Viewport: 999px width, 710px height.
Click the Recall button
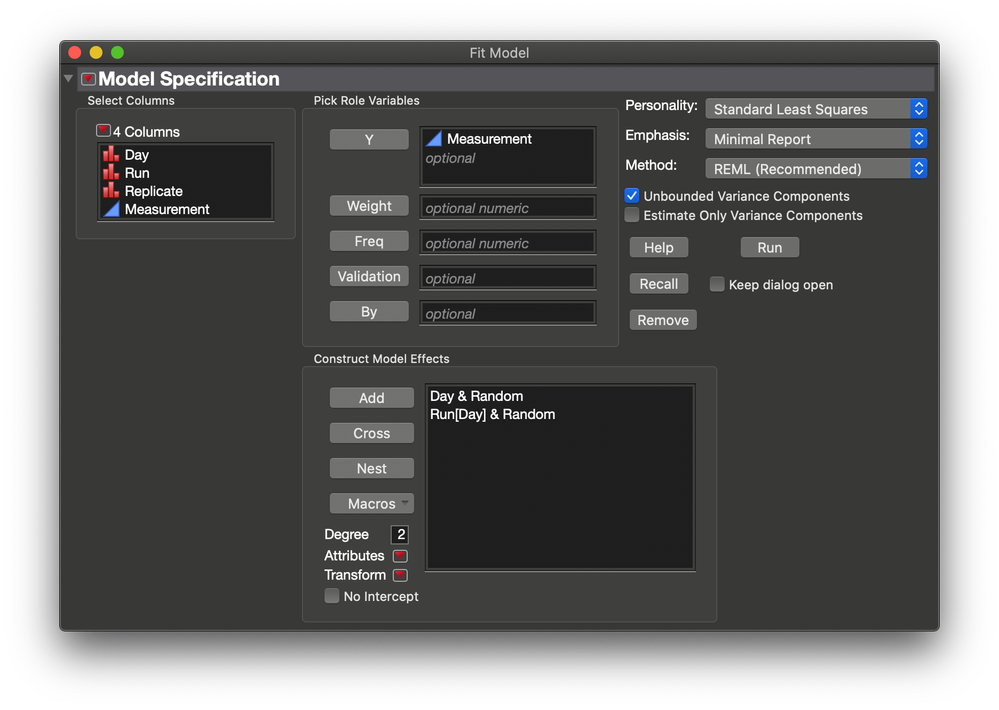tap(659, 284)
